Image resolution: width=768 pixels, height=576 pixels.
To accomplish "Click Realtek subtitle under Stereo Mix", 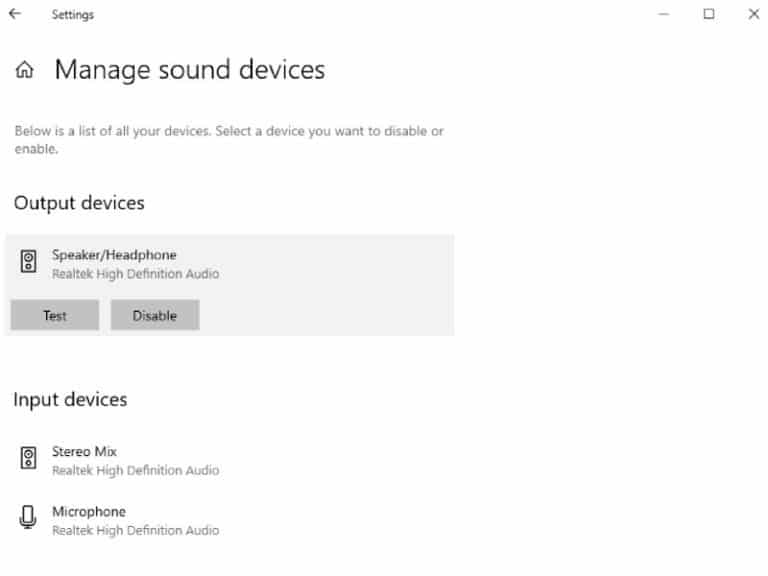I will [x=135, y=470].
